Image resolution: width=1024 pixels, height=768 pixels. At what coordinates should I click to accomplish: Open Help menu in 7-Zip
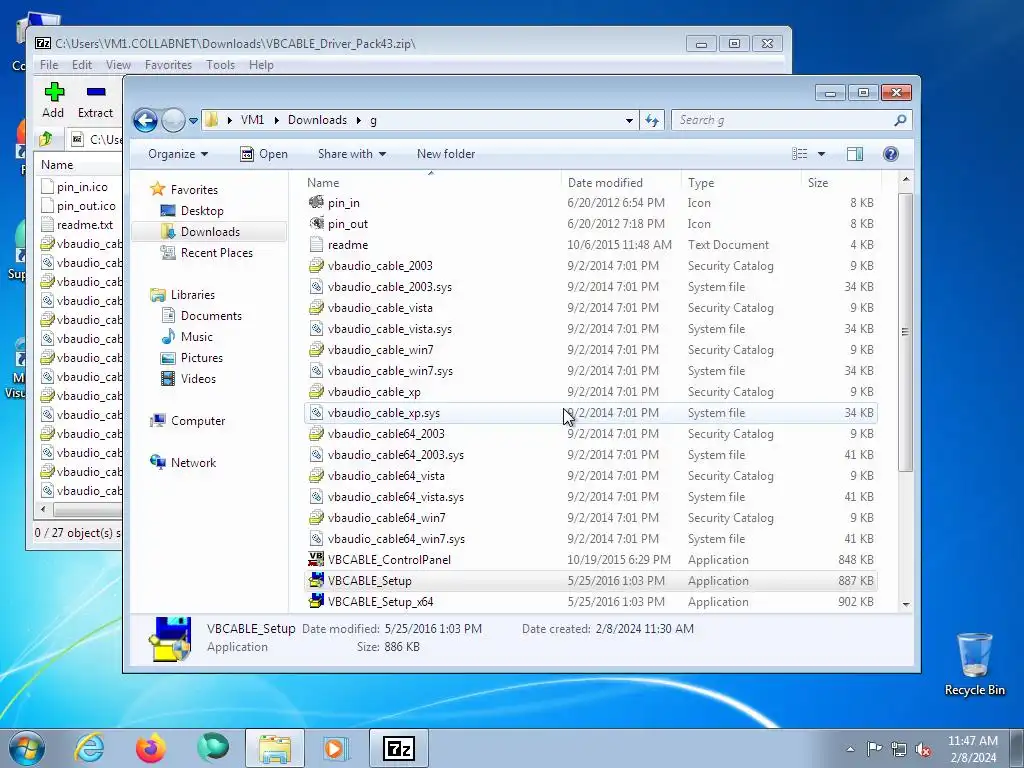click(261, 65)
